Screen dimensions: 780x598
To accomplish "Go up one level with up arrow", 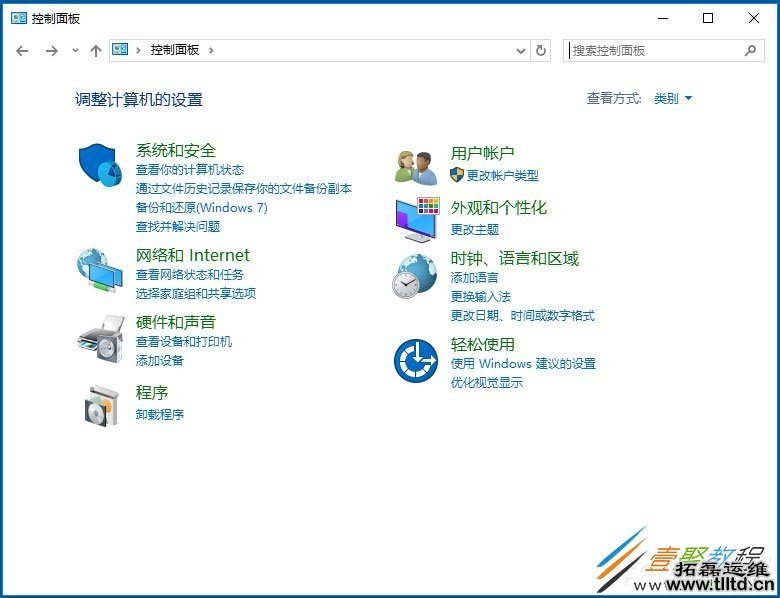I will (96, 51).
